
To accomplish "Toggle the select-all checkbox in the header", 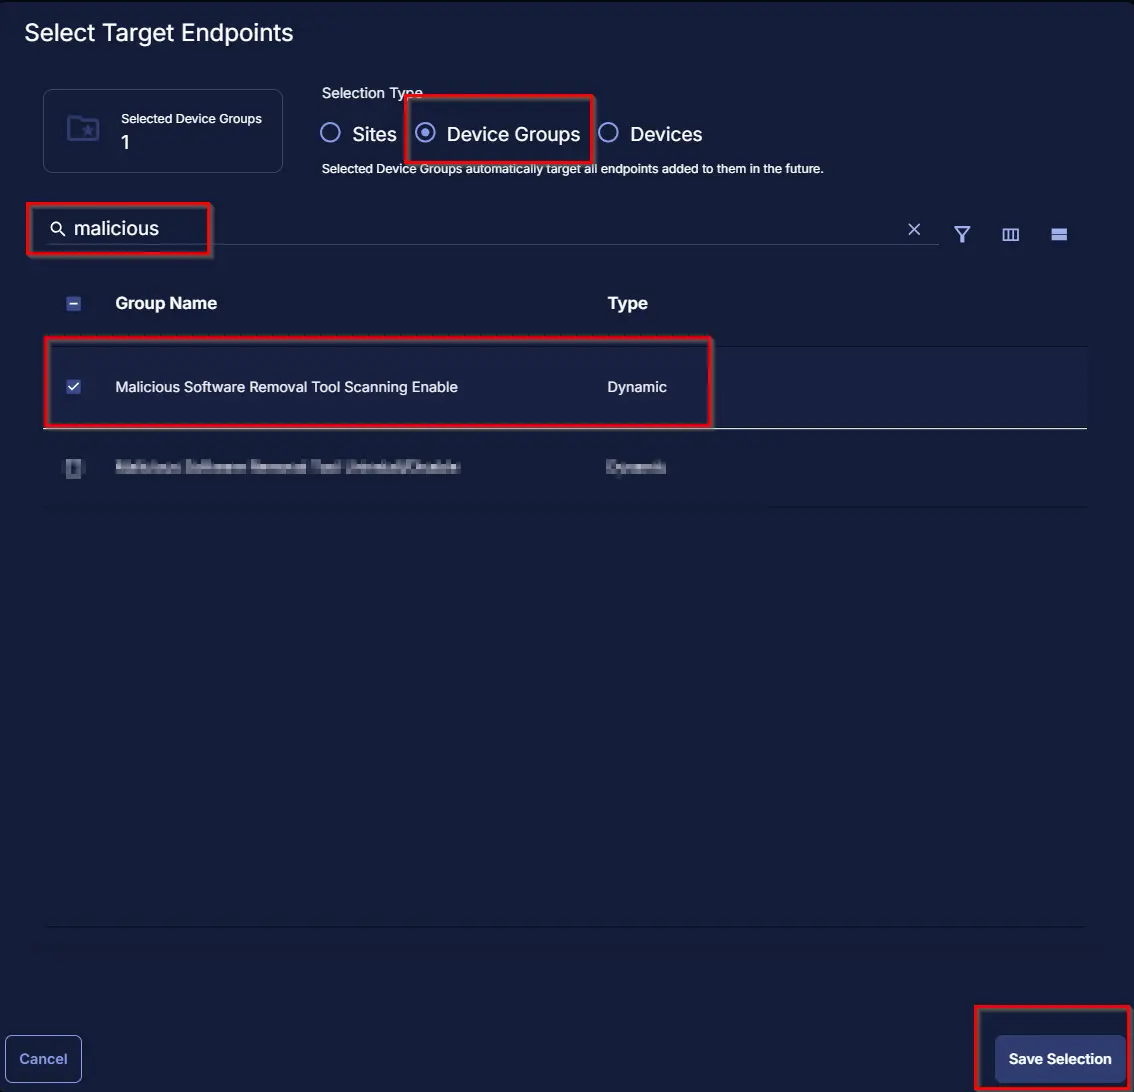I will tap(74, 304).
